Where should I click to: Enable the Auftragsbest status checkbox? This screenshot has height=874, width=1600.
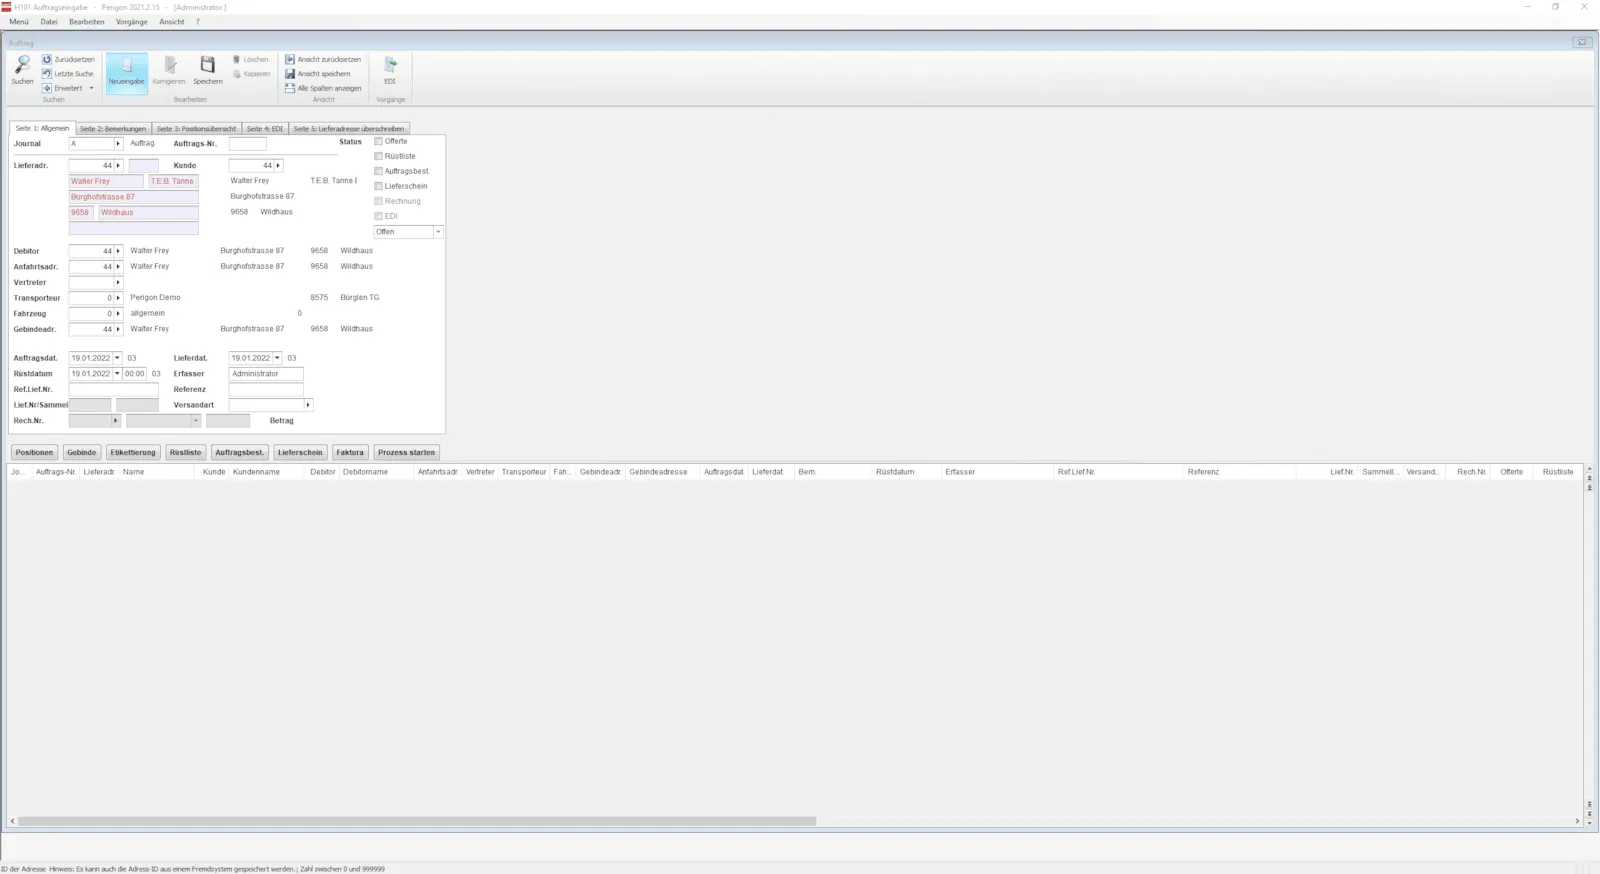379,171
